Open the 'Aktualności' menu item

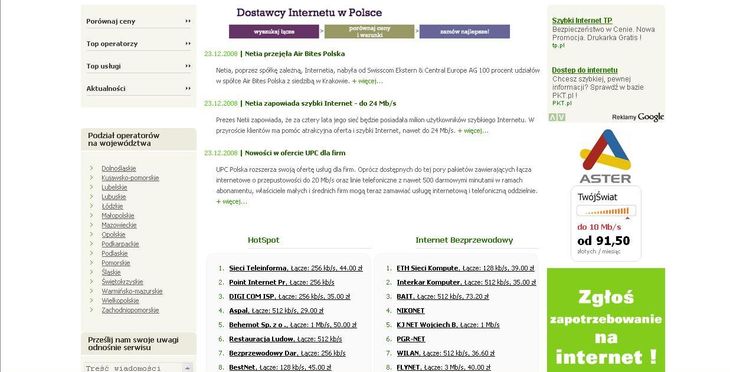(106, 88)
